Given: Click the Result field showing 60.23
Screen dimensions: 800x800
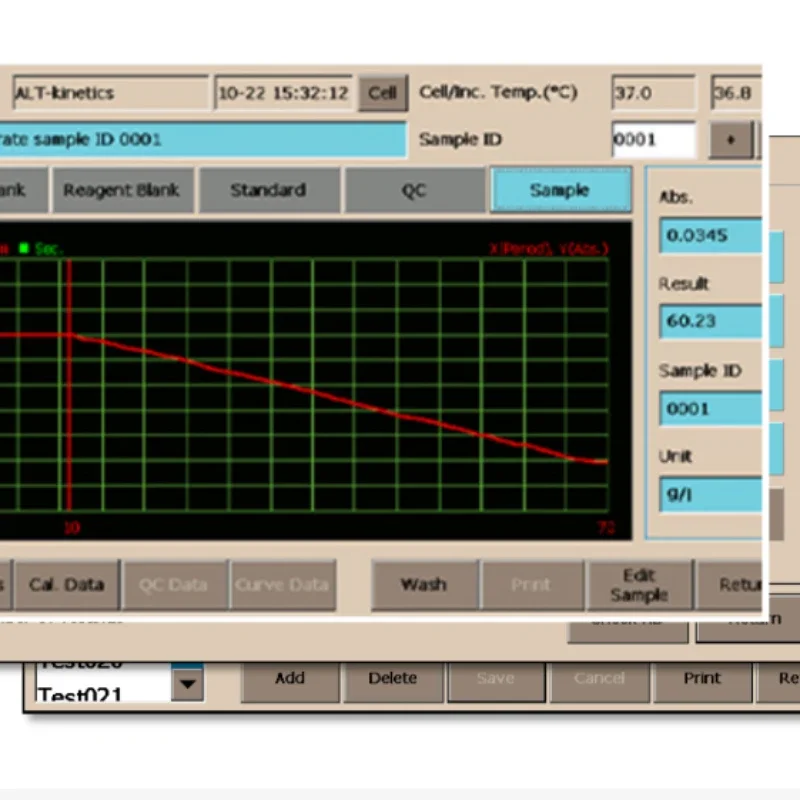Looking at the screenshot, I should point(710,322).
